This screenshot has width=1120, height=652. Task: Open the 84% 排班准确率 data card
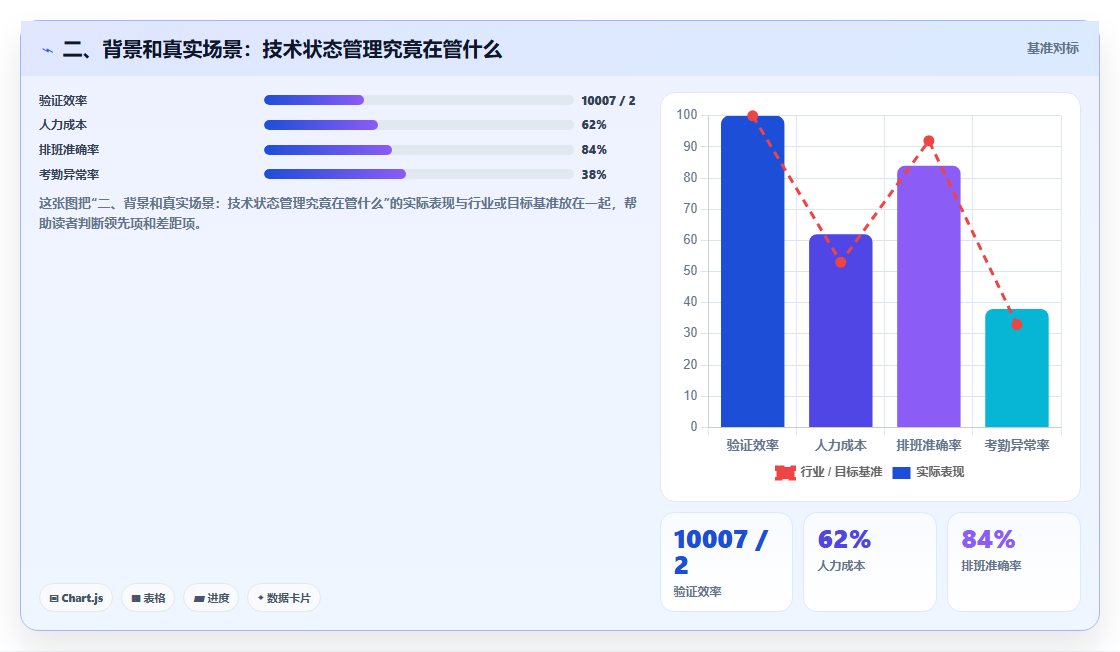(1014, 562)
